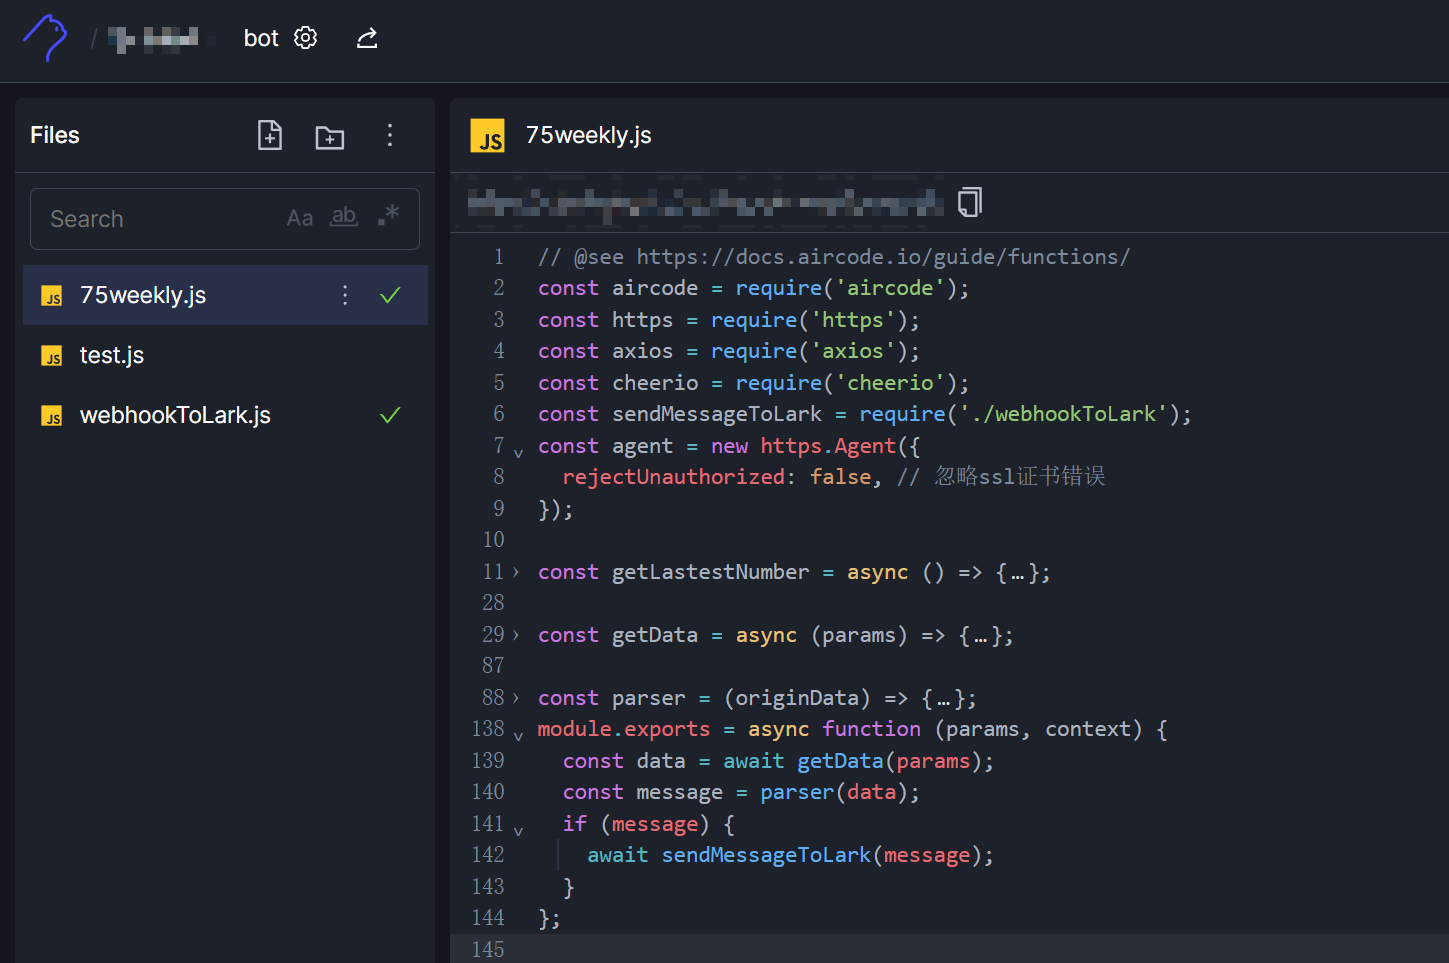Click './webhookToLark' string on line 6
Screen dimensions: 1449x963
point(1063,414)
